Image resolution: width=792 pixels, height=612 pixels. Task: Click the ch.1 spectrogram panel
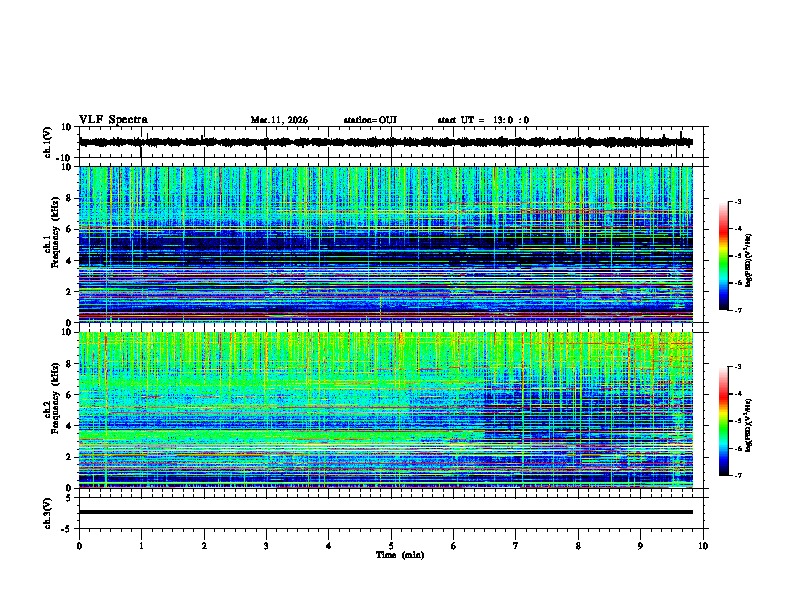[385, 244]
